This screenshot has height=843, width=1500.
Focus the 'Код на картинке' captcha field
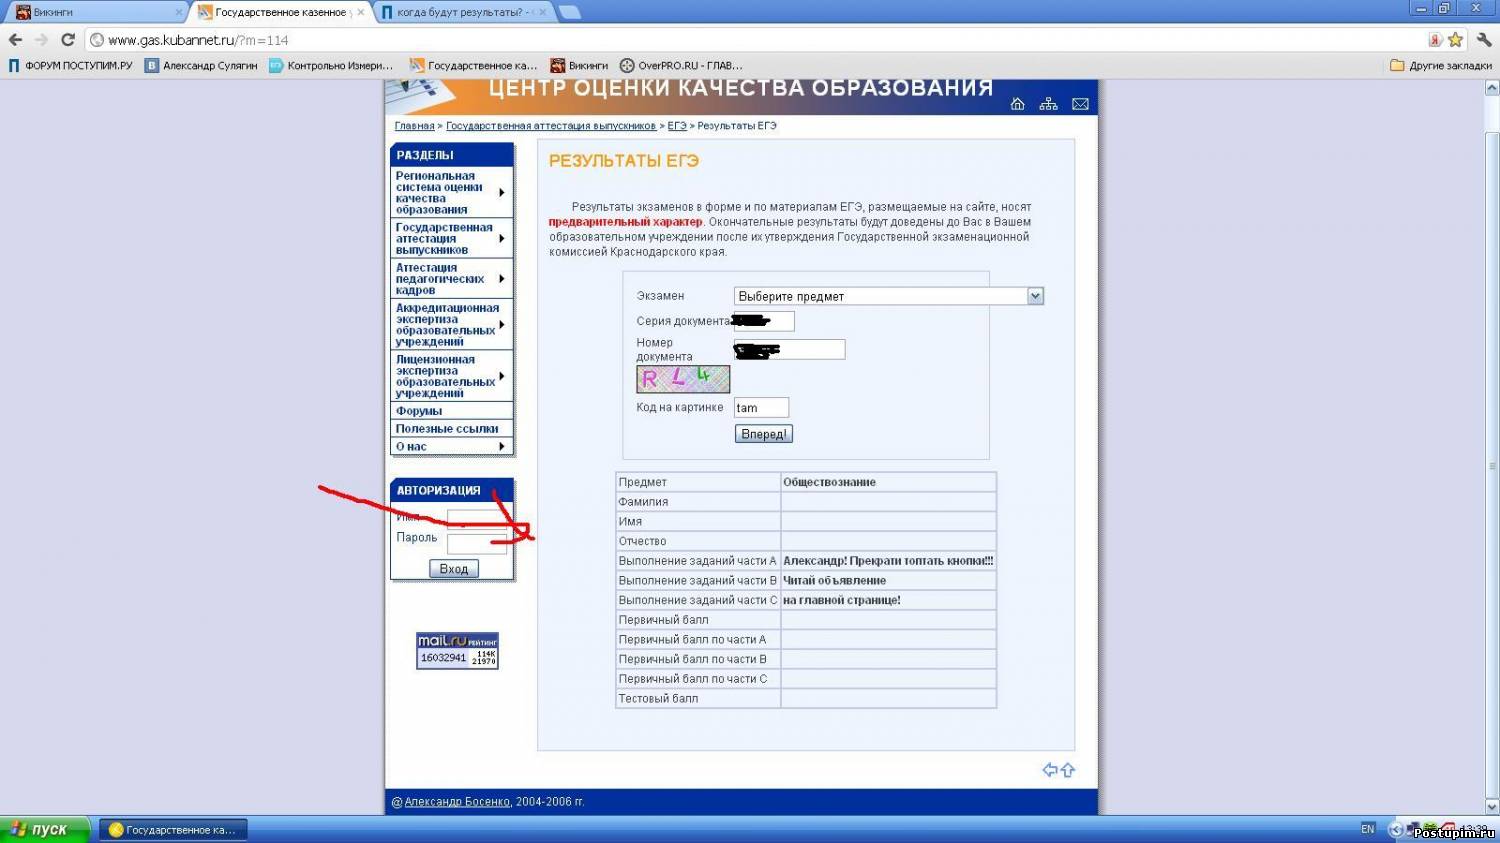[x=761, y=407]
